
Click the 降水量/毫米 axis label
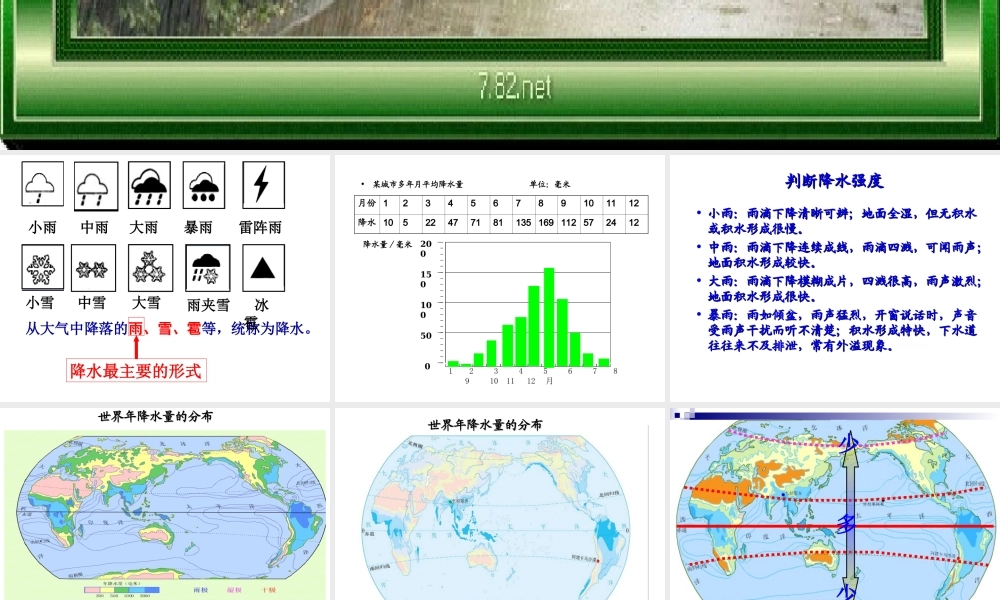[x=387, y=244]
